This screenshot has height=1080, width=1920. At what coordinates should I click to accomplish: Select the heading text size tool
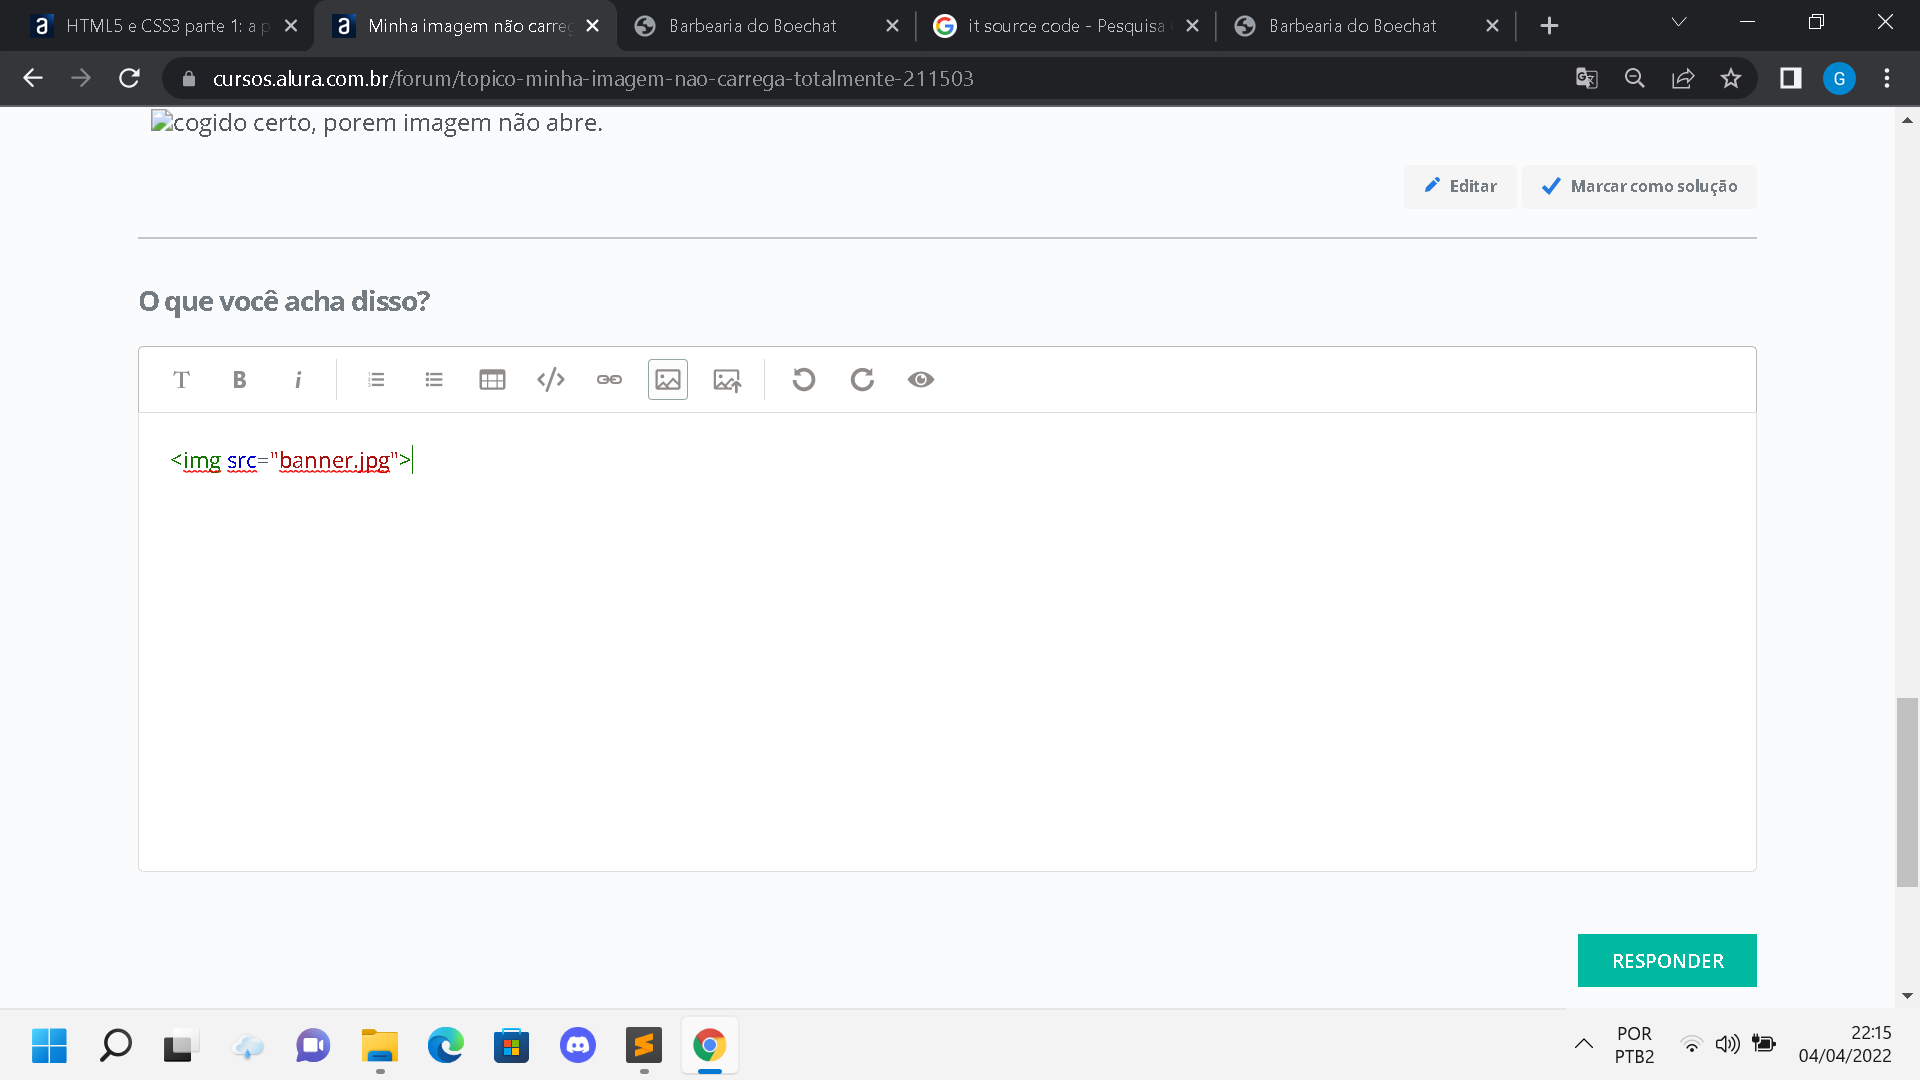pyautogui.click(x=181, y=380)
